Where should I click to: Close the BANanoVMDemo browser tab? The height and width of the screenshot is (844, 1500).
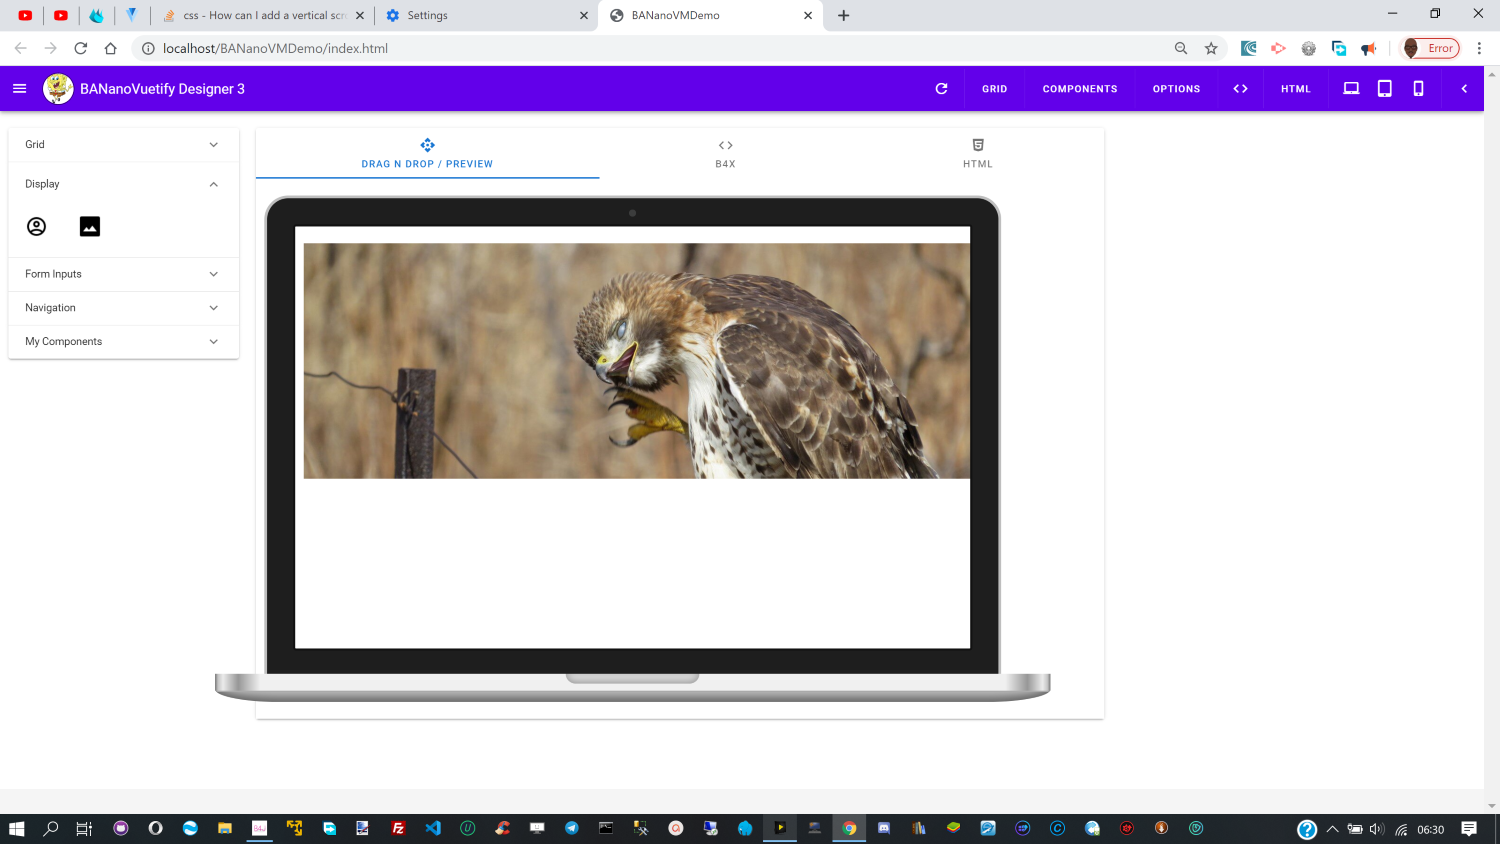(x=808, y=16)
